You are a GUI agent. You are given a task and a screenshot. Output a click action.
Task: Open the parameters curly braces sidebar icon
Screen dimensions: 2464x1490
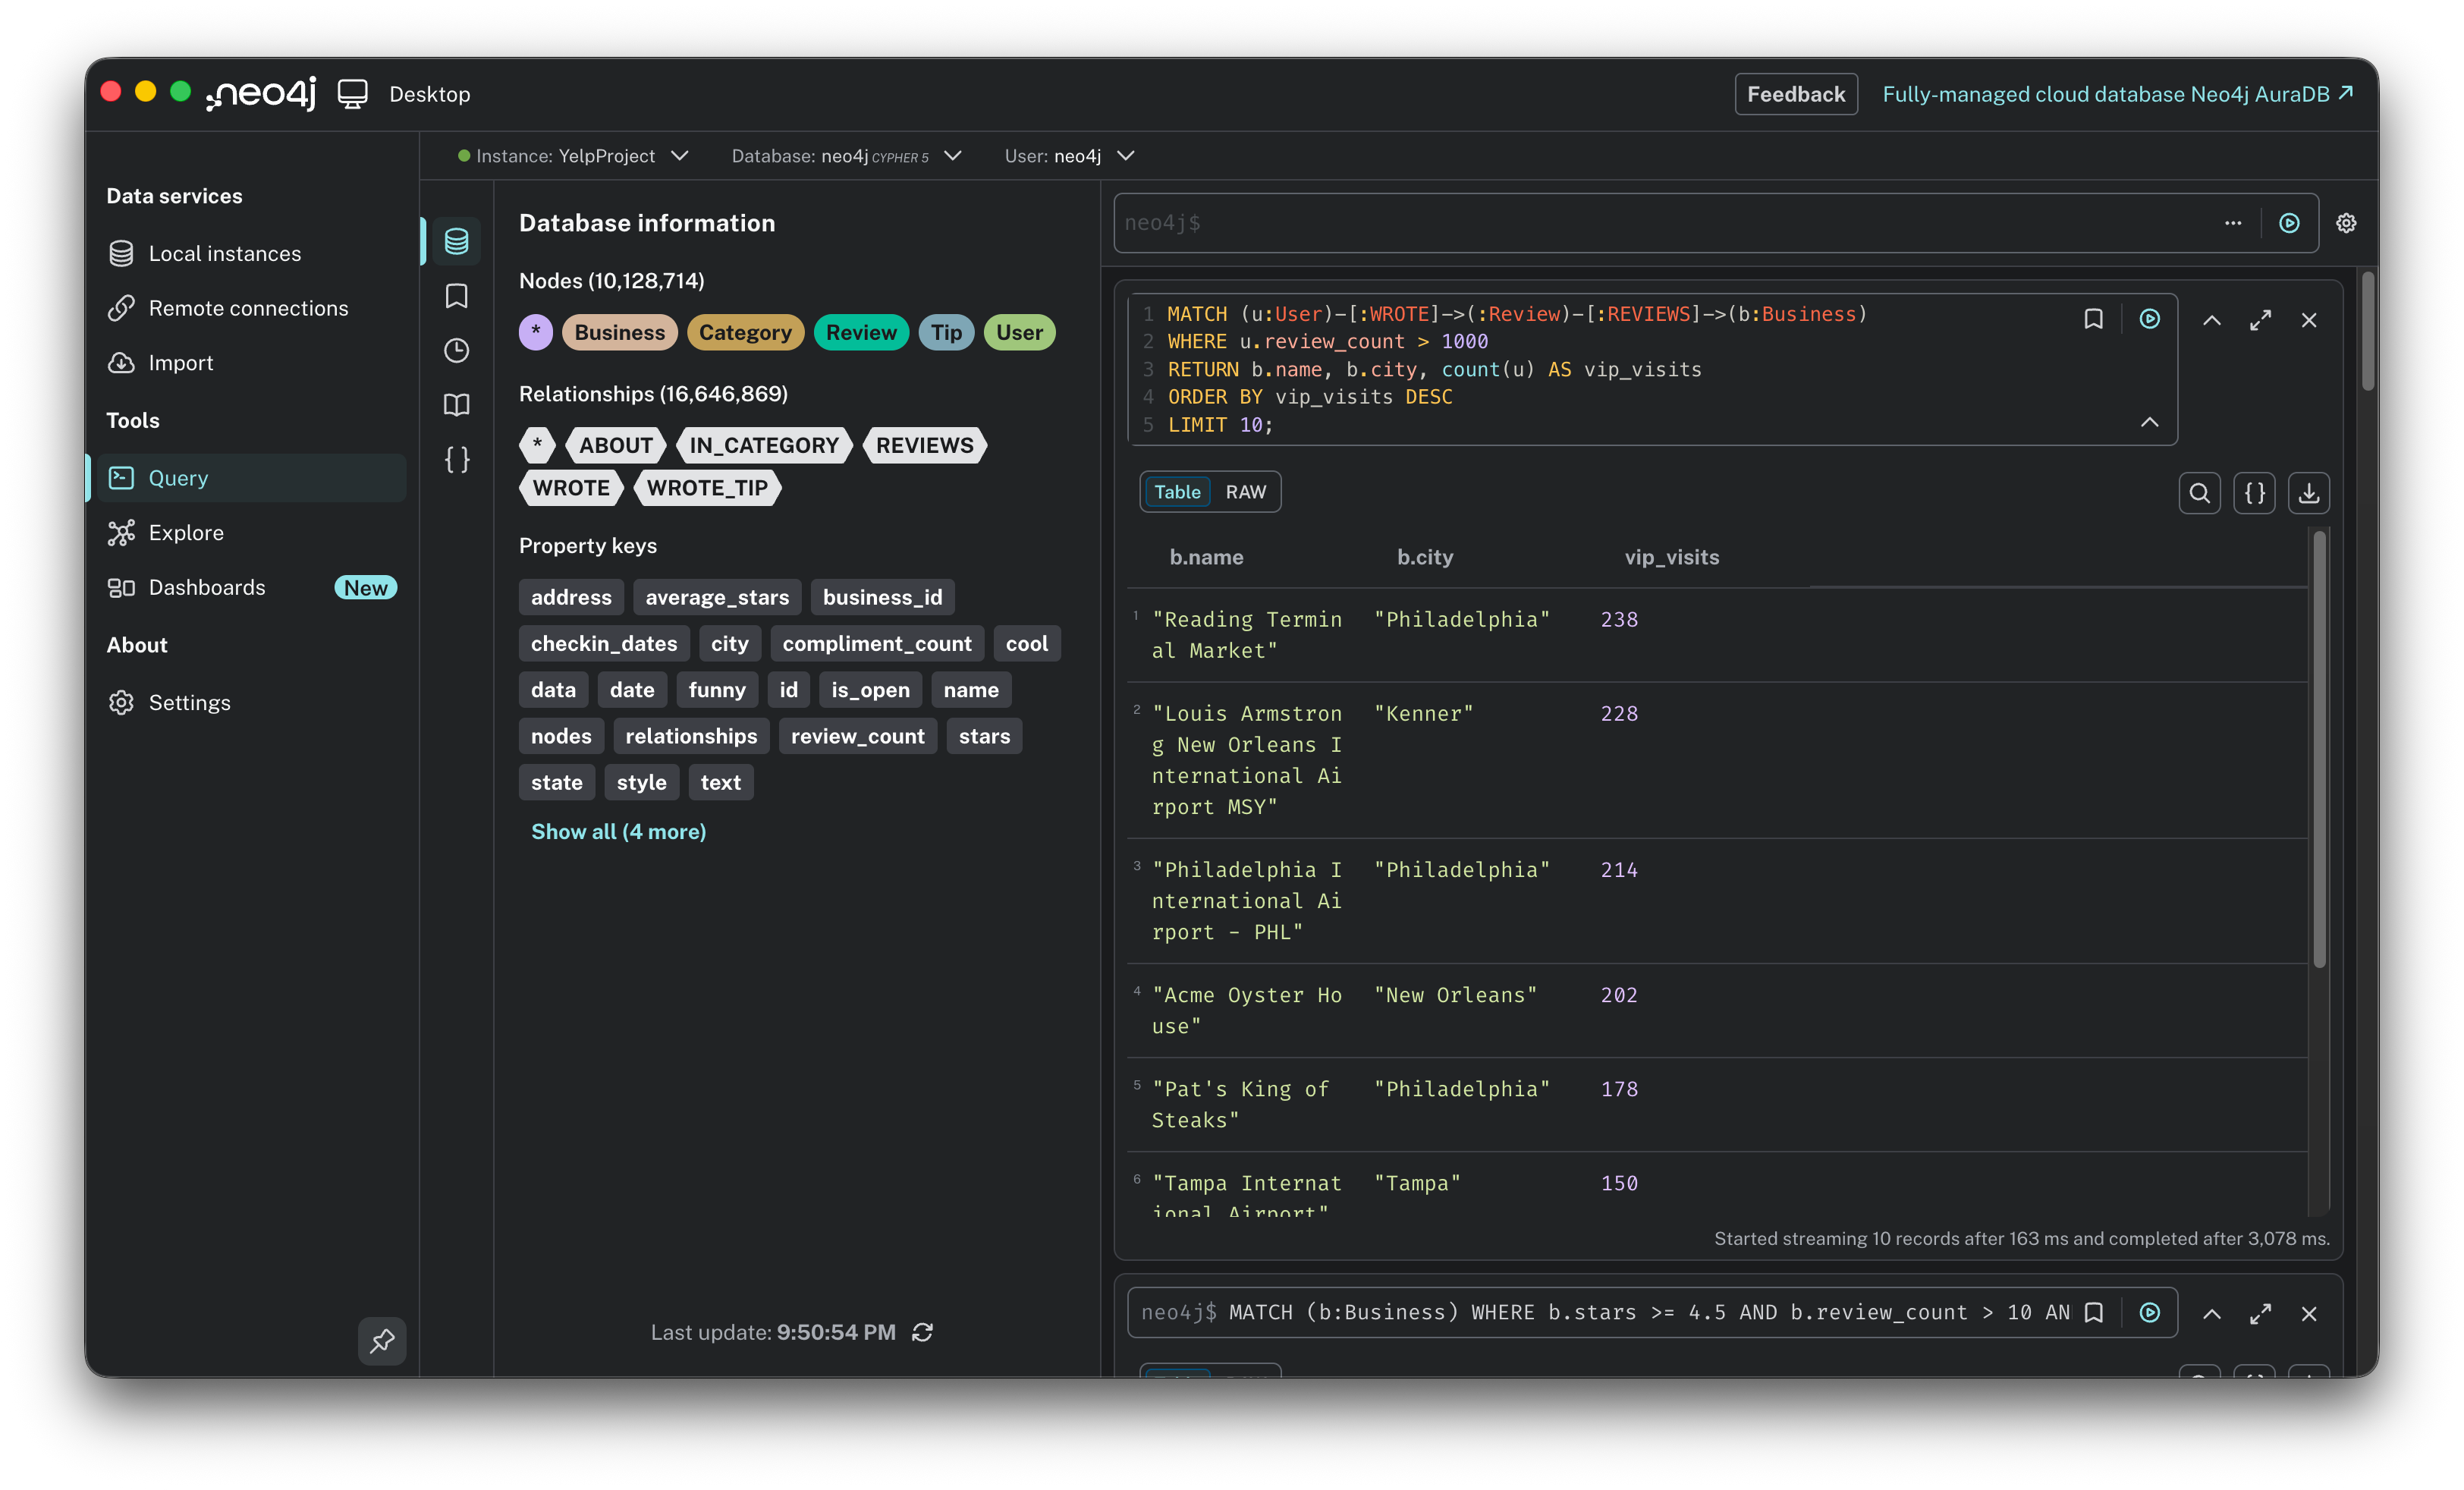456,459
